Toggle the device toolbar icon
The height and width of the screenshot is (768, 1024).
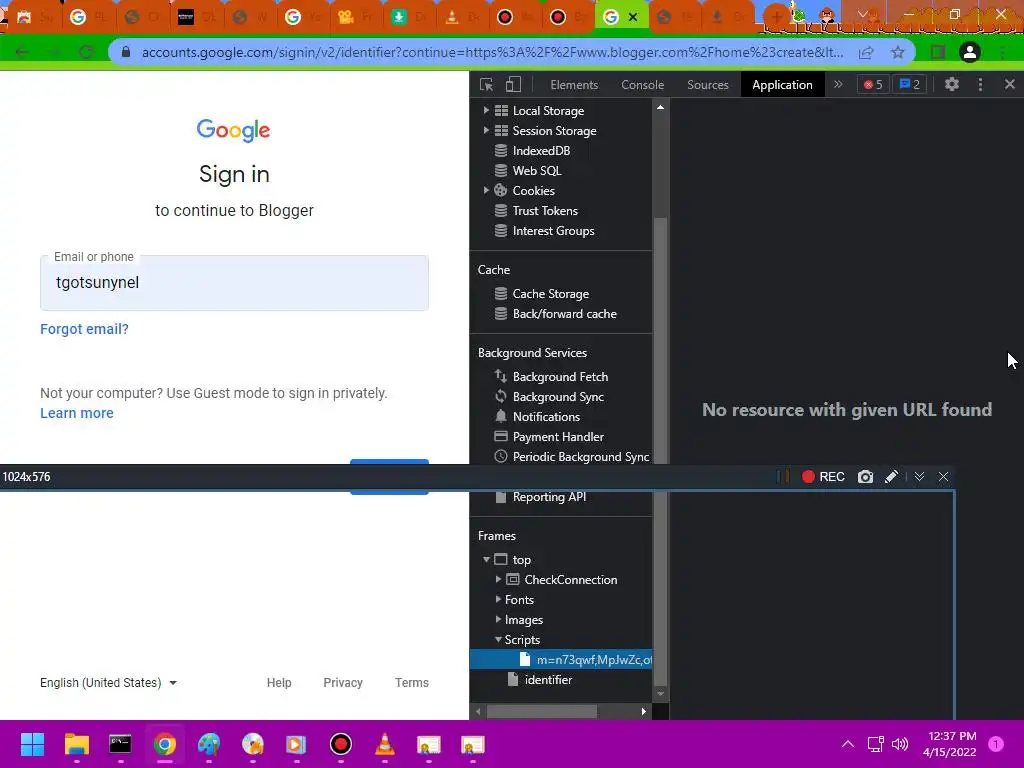pos(513,84)
